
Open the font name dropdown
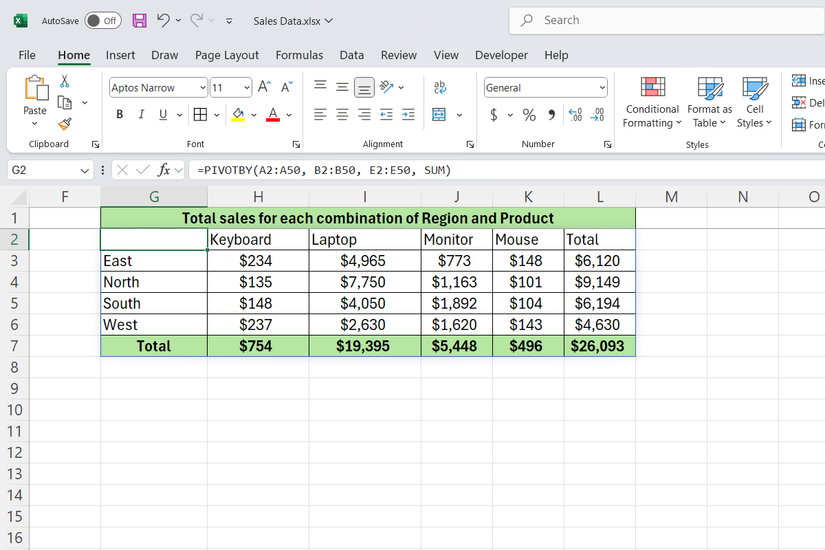click(203, 88)
